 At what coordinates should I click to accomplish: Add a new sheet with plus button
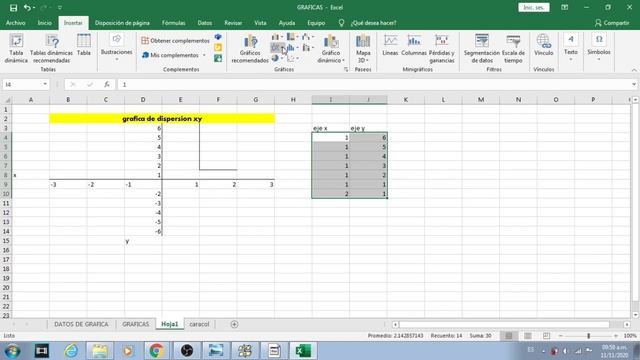click(234, 324)
